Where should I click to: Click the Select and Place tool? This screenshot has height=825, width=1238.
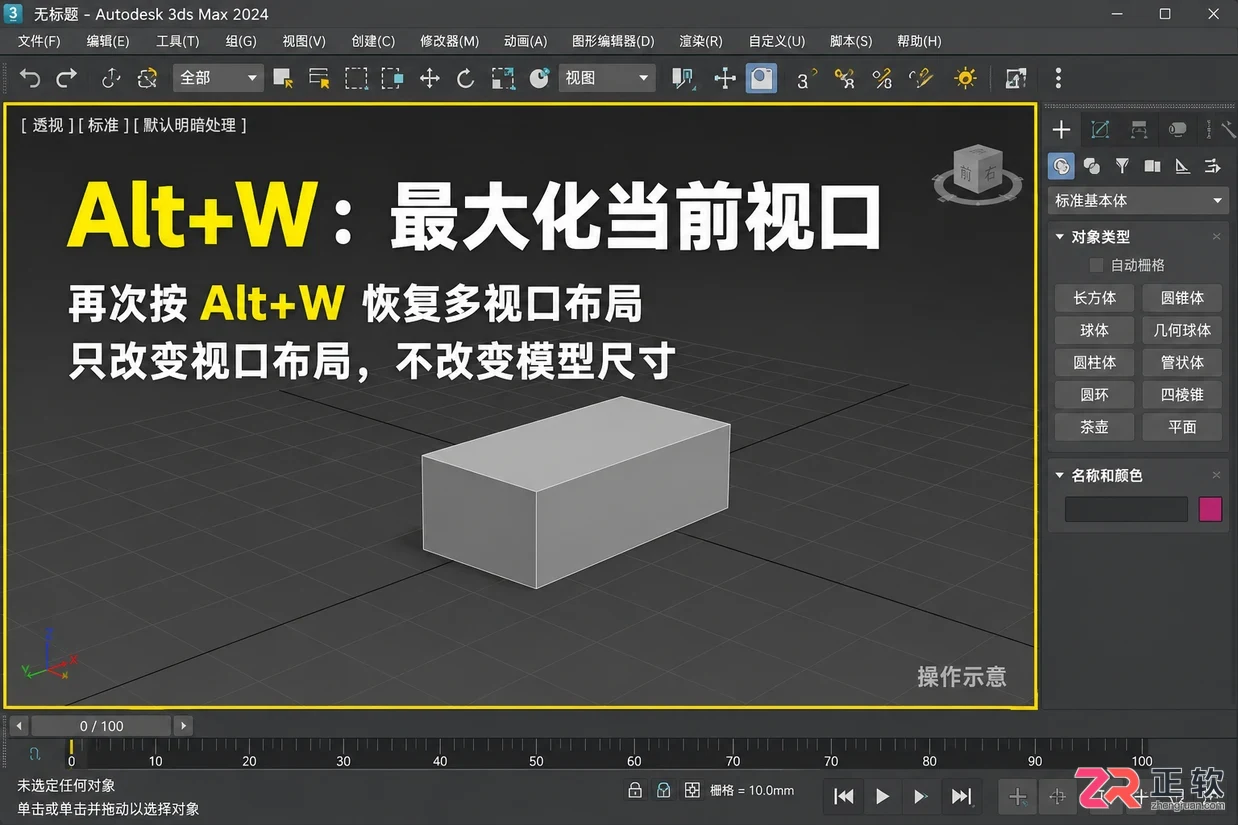tap(539, 78)
